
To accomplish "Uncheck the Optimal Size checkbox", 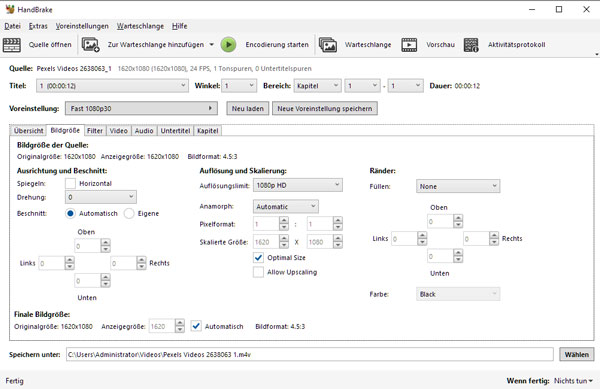I will tap(258, 258).
